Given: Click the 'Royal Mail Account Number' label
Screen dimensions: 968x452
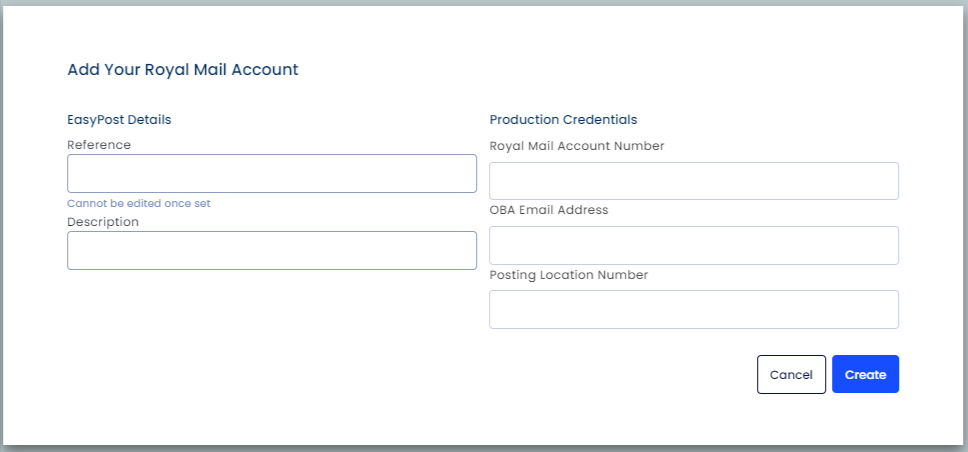Looking at the screenshot, I should tap(577, 146).
